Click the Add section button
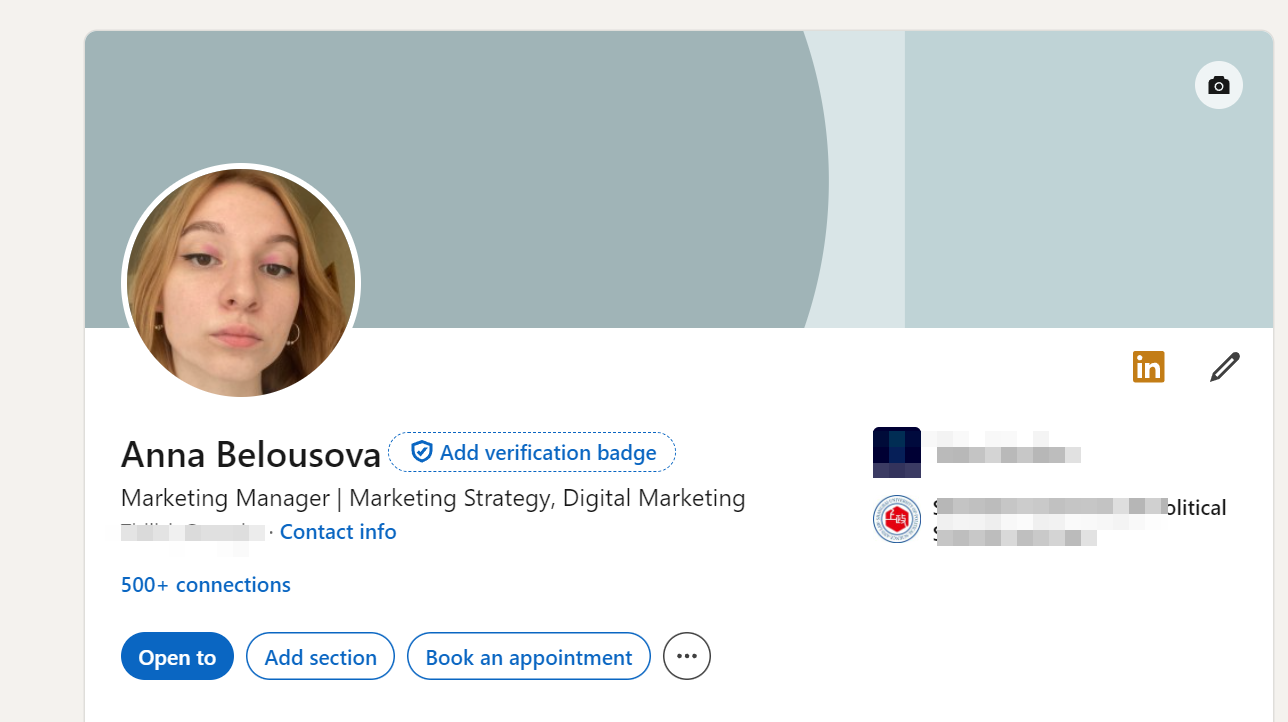 (x=320, y=657)
